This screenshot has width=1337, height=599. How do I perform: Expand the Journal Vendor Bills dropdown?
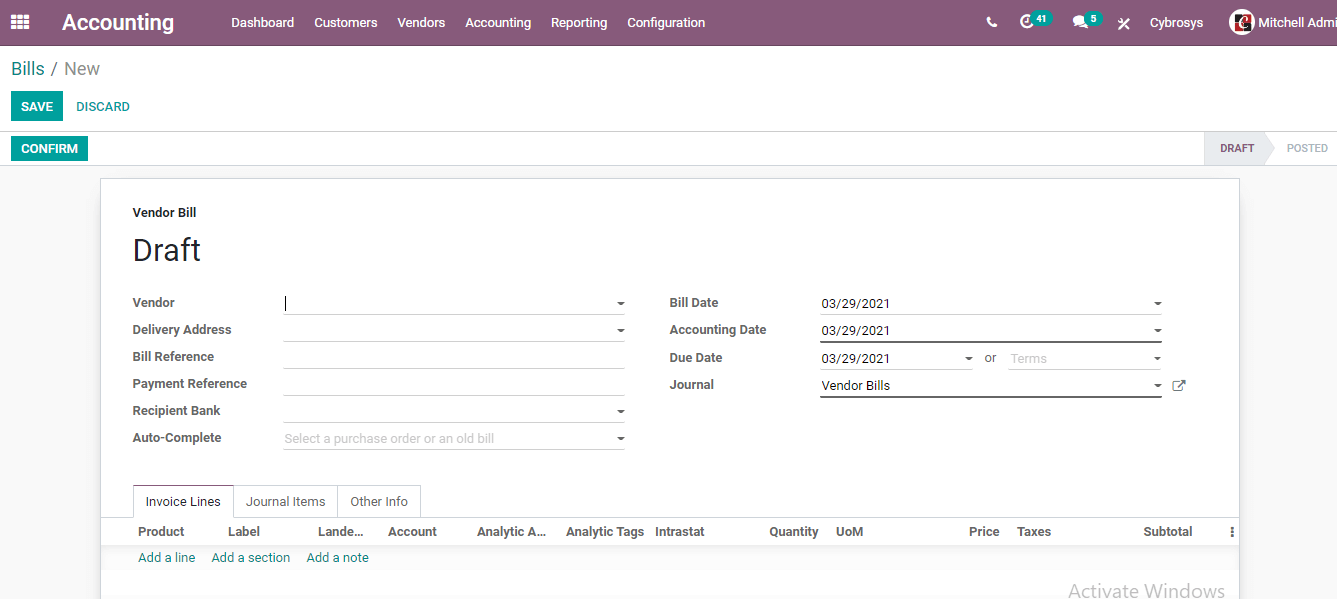click(1157, 385)
